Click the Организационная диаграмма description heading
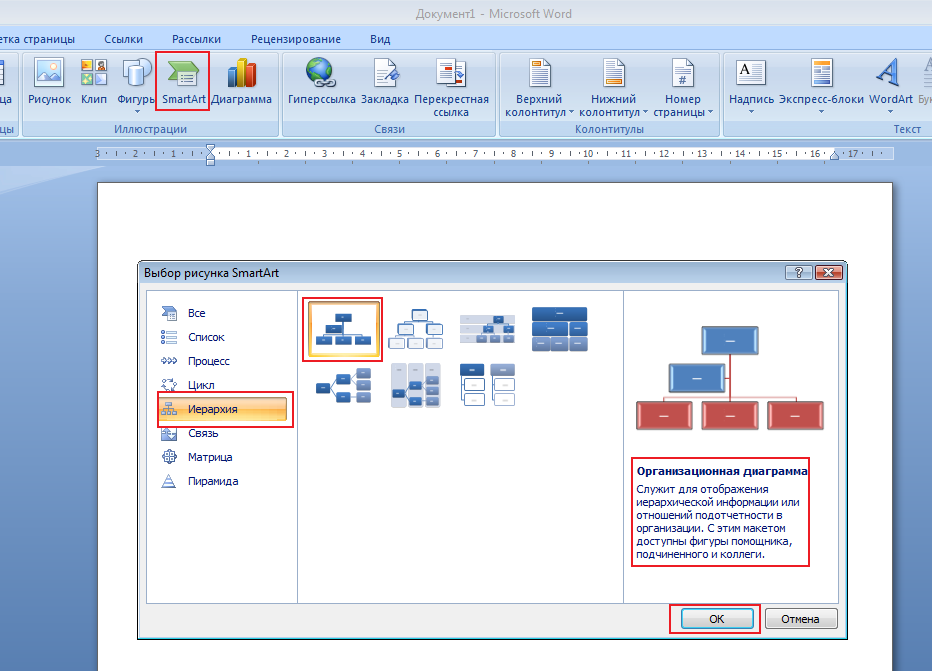 point(722,471)
